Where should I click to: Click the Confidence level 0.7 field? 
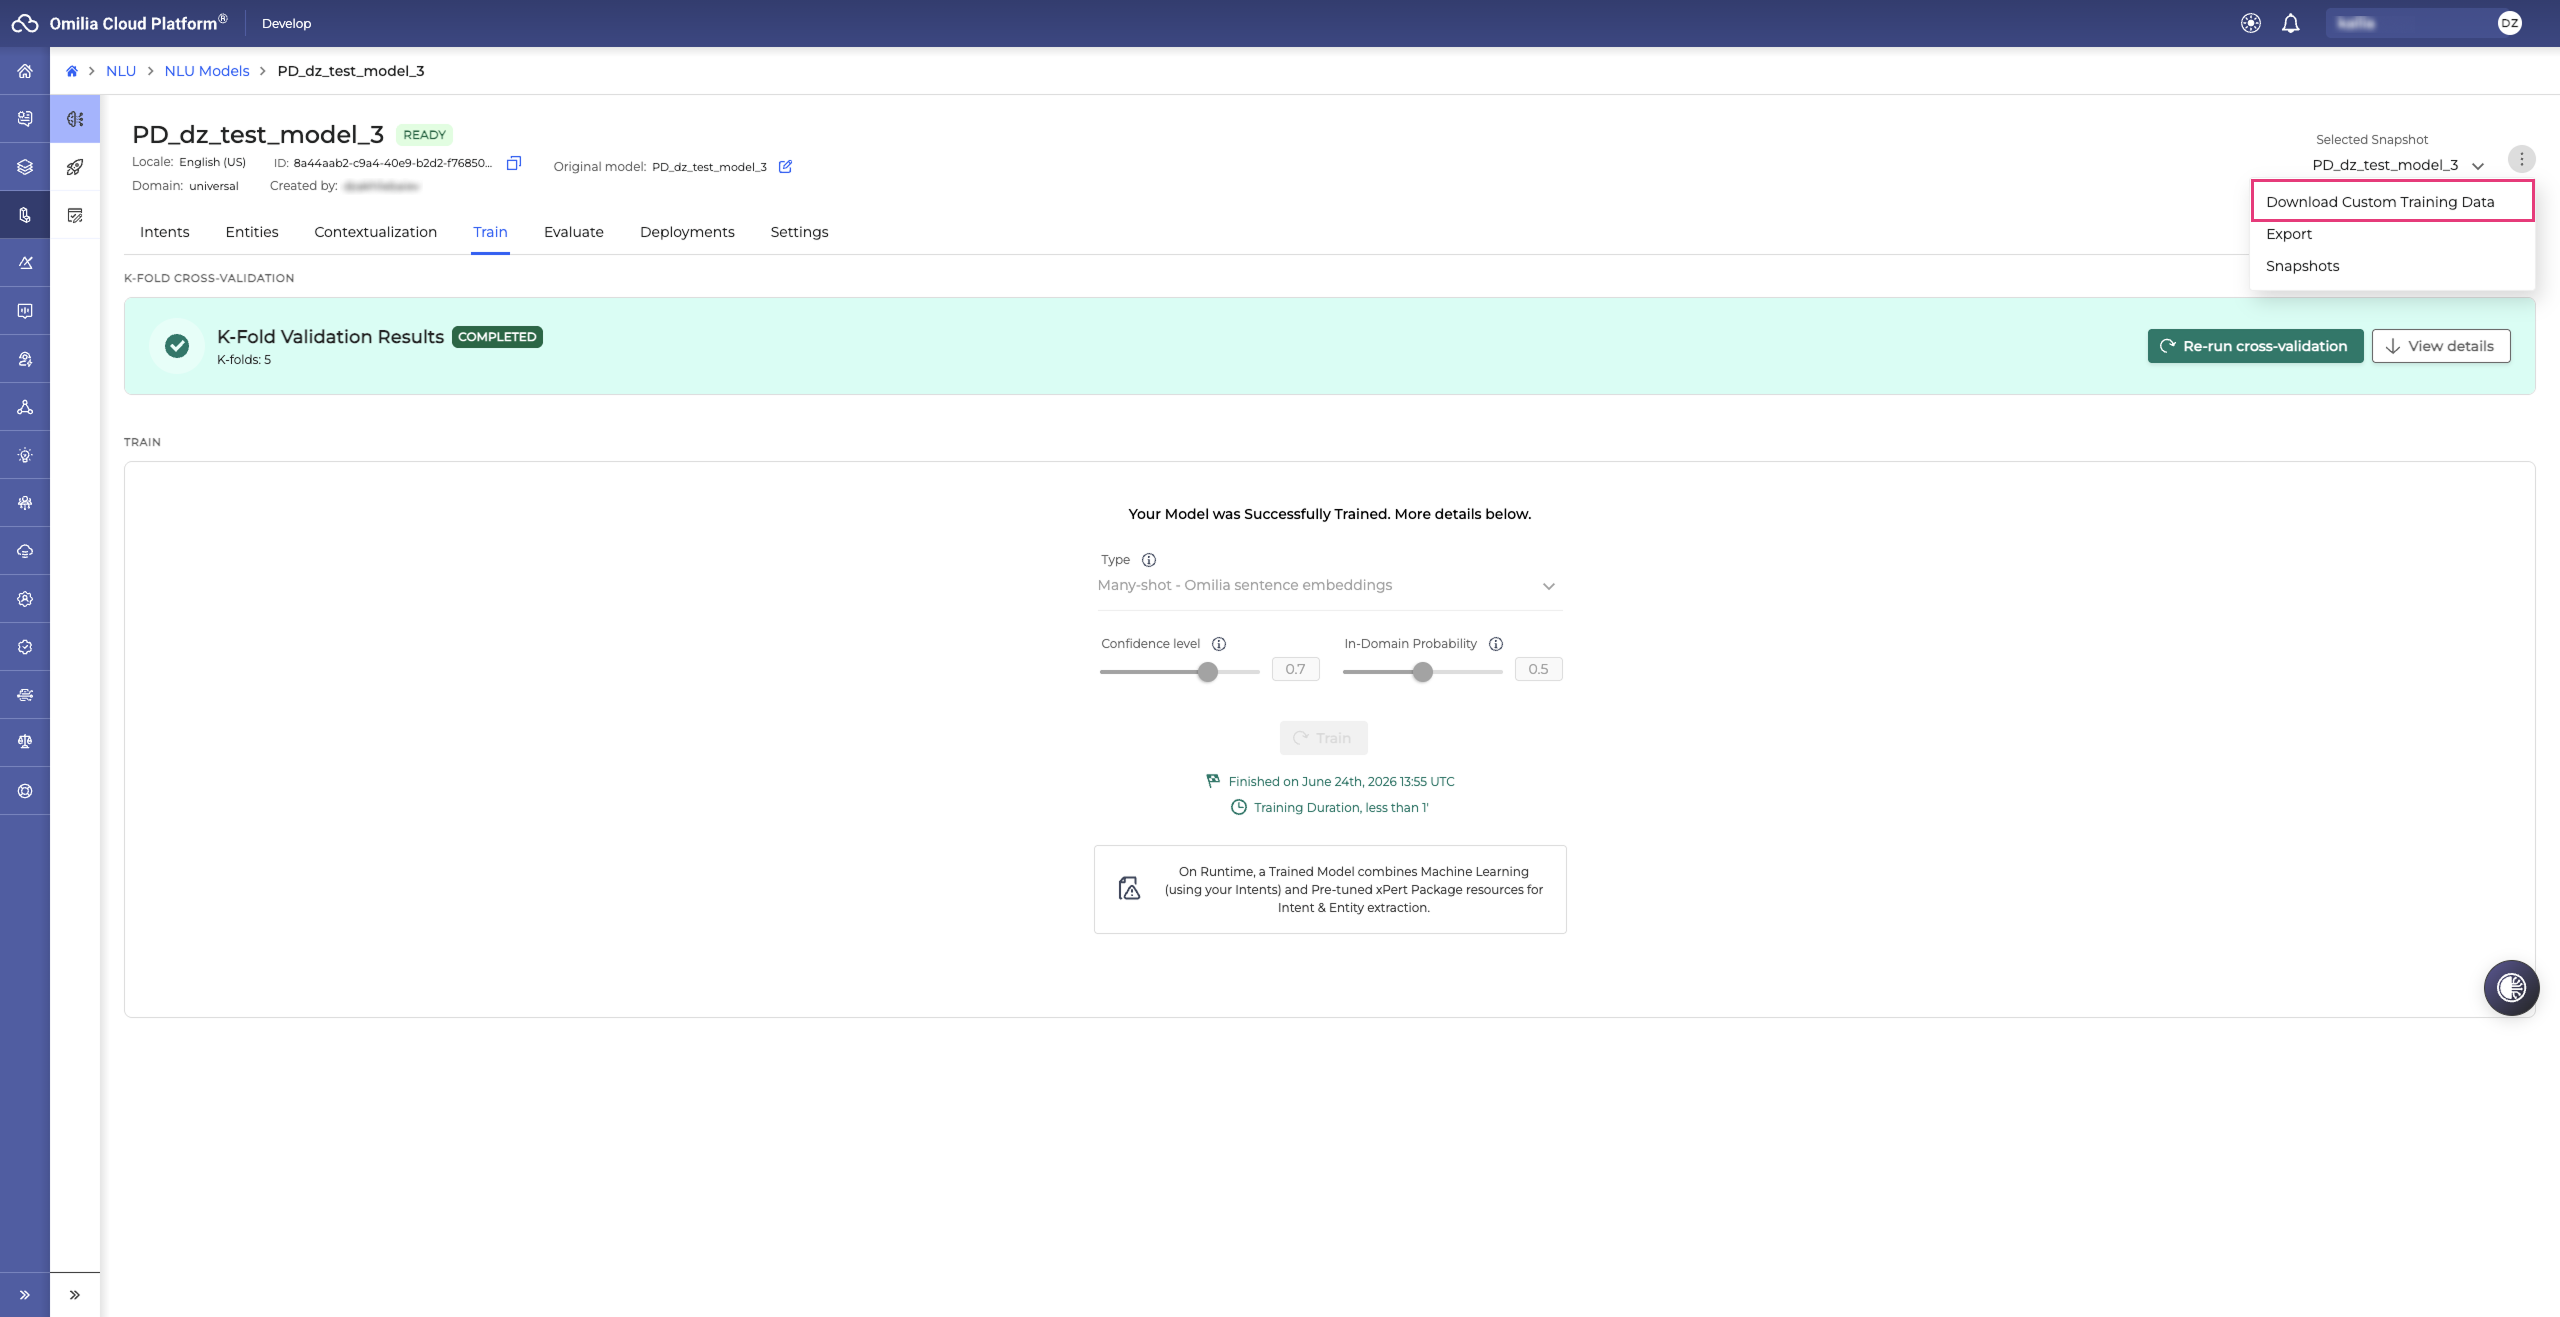point(1296,669)
